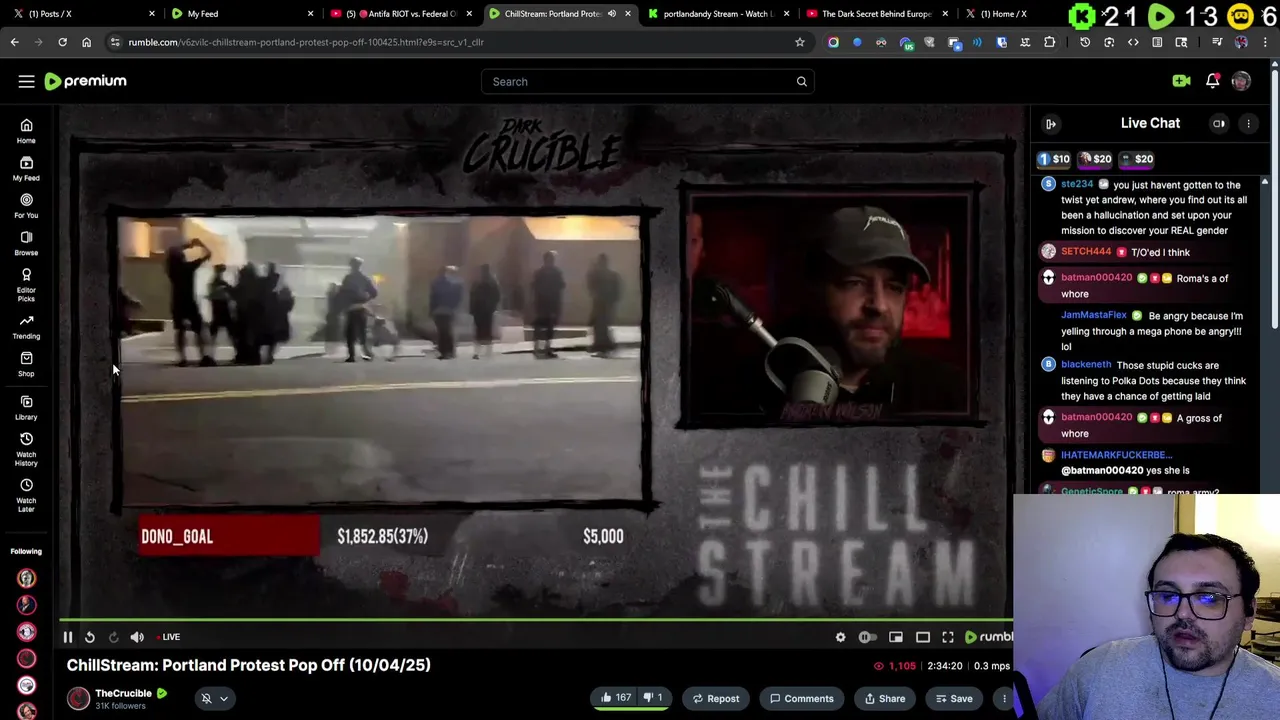The width and height of the screenshot is (1280, 720).
Task: Open the browser extensions puzzle icon
Action: [1049, 42]
